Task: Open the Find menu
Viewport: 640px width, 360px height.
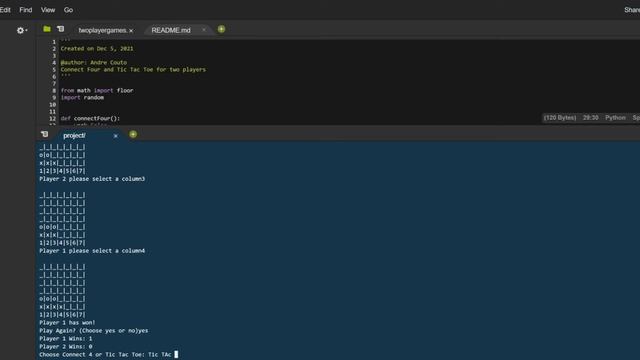Action: [26, 10]
